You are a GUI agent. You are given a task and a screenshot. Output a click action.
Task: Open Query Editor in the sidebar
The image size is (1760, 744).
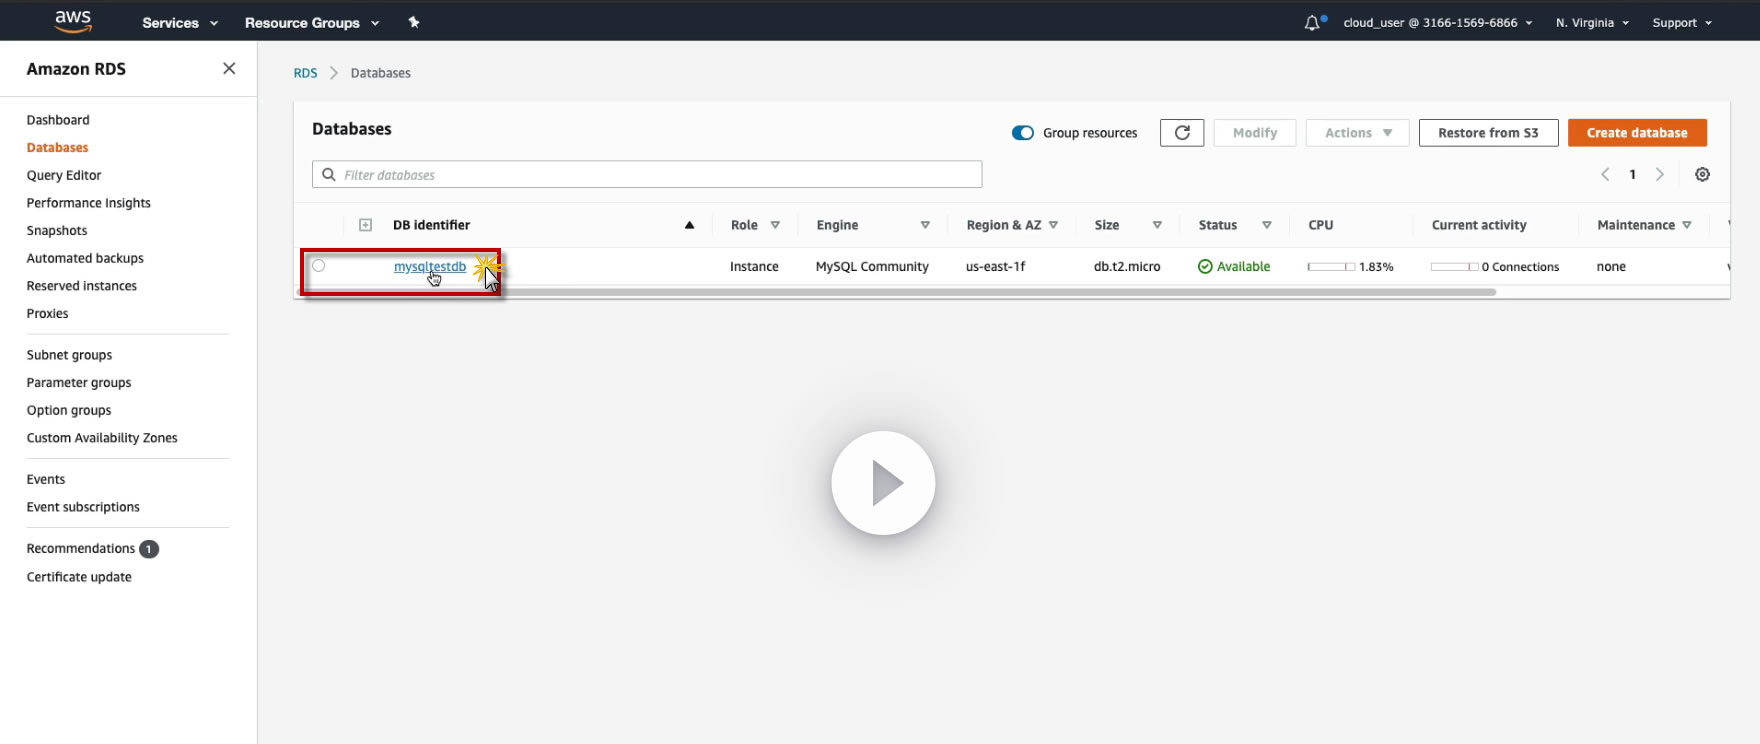[64, 175]
